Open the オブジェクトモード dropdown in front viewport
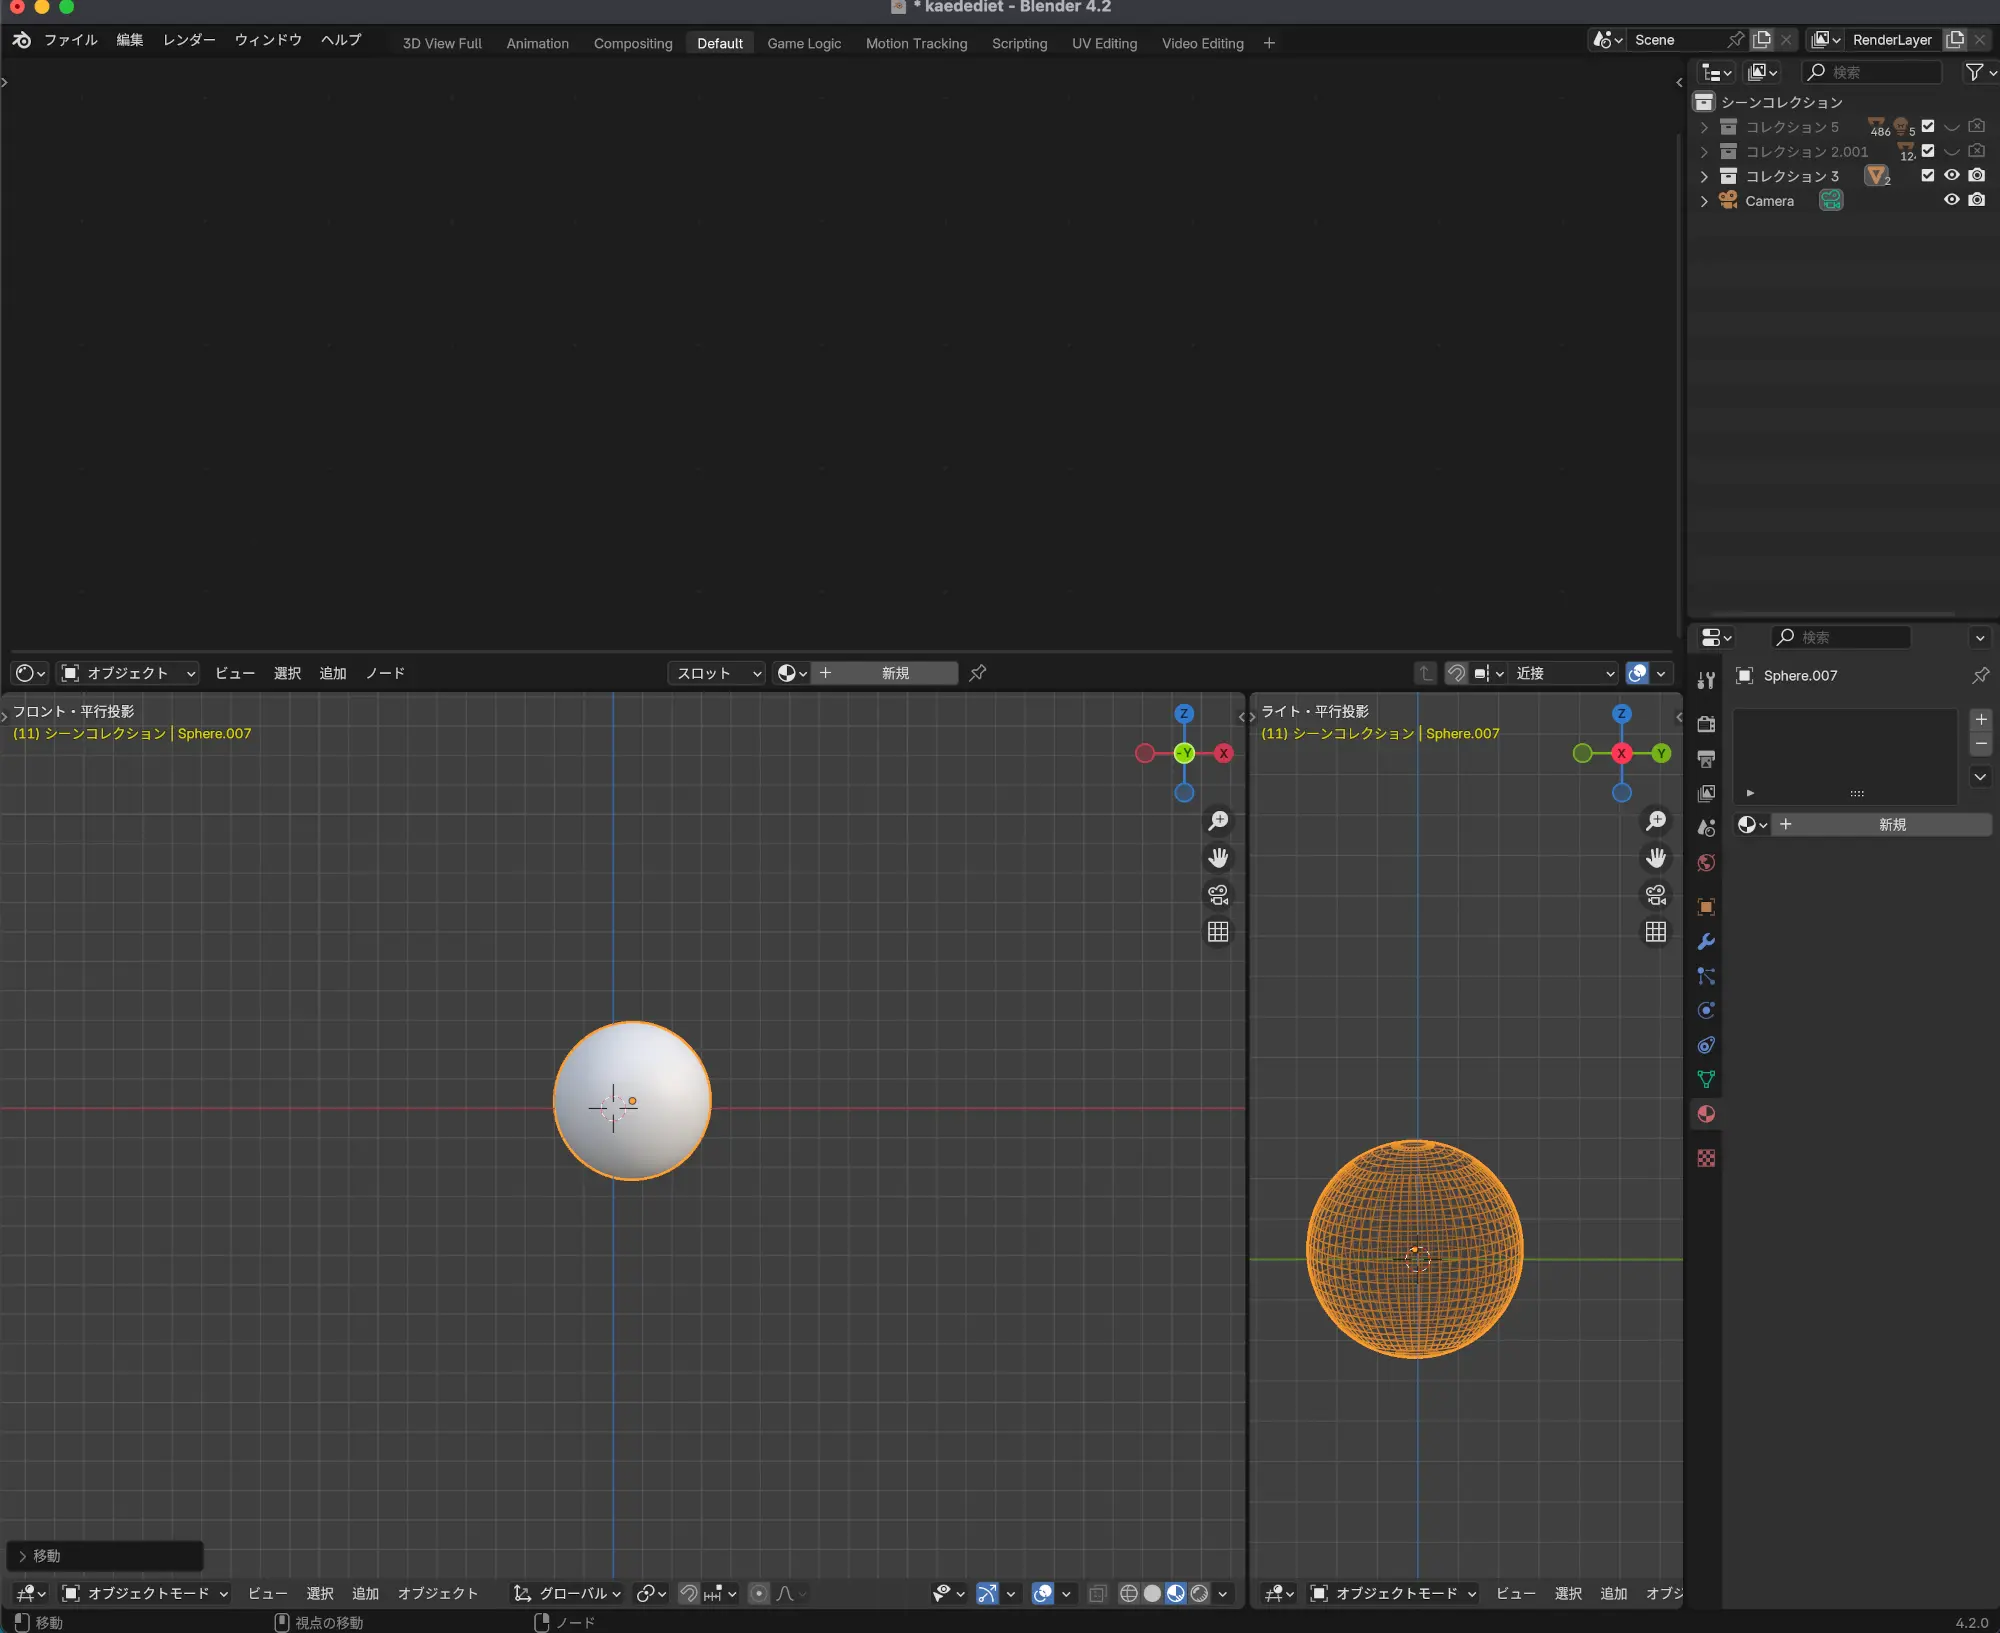 pos(146,1593)
